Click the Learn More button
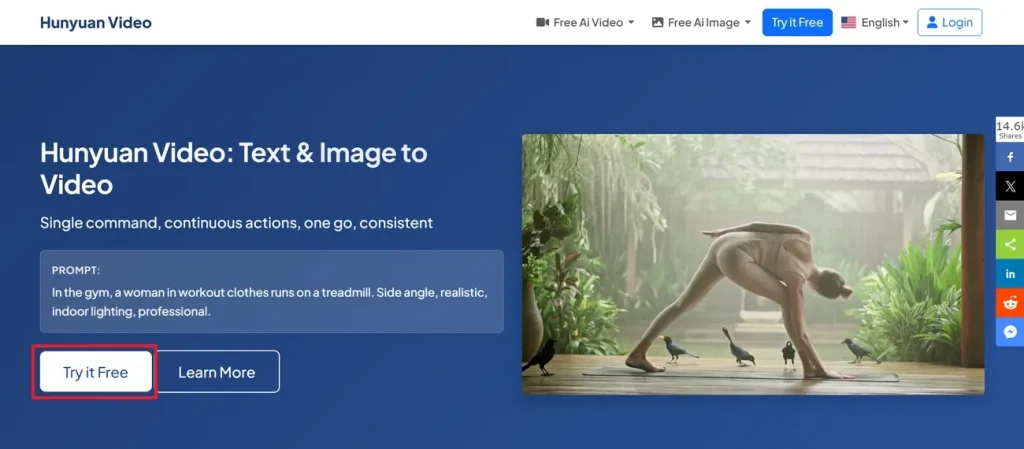This screenshot has width=1024, height=449. (x=217, y=372)
